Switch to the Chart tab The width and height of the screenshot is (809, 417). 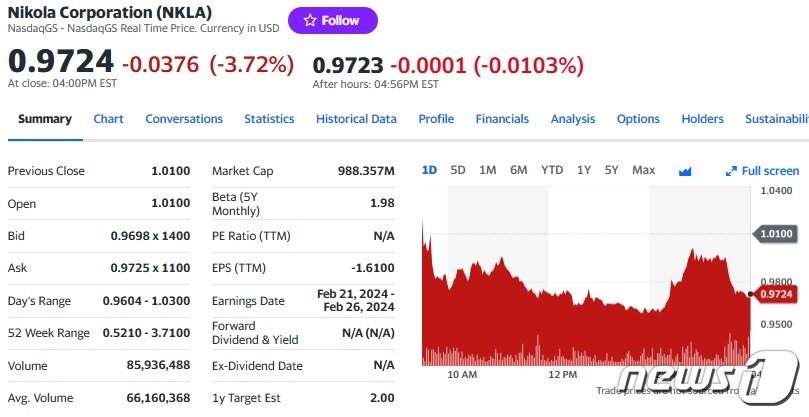click(x=108, y=119)
